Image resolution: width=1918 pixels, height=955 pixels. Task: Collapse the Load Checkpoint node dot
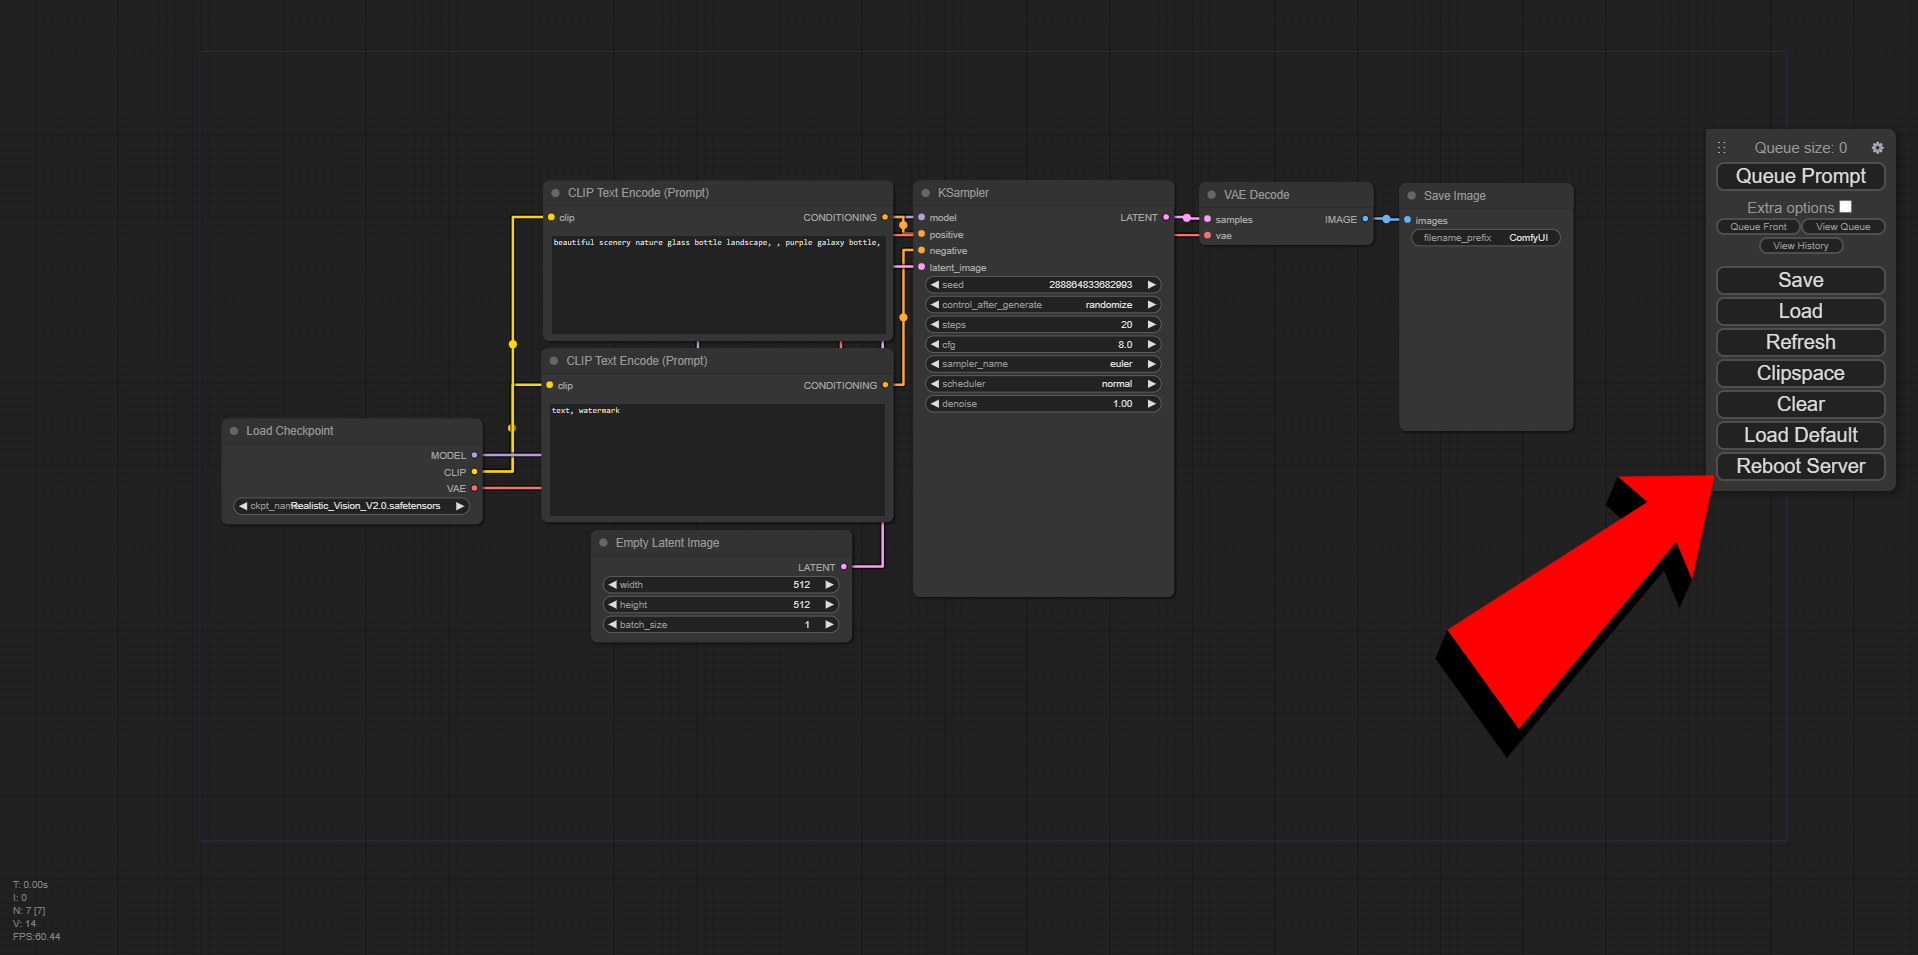tap(234, 431)
